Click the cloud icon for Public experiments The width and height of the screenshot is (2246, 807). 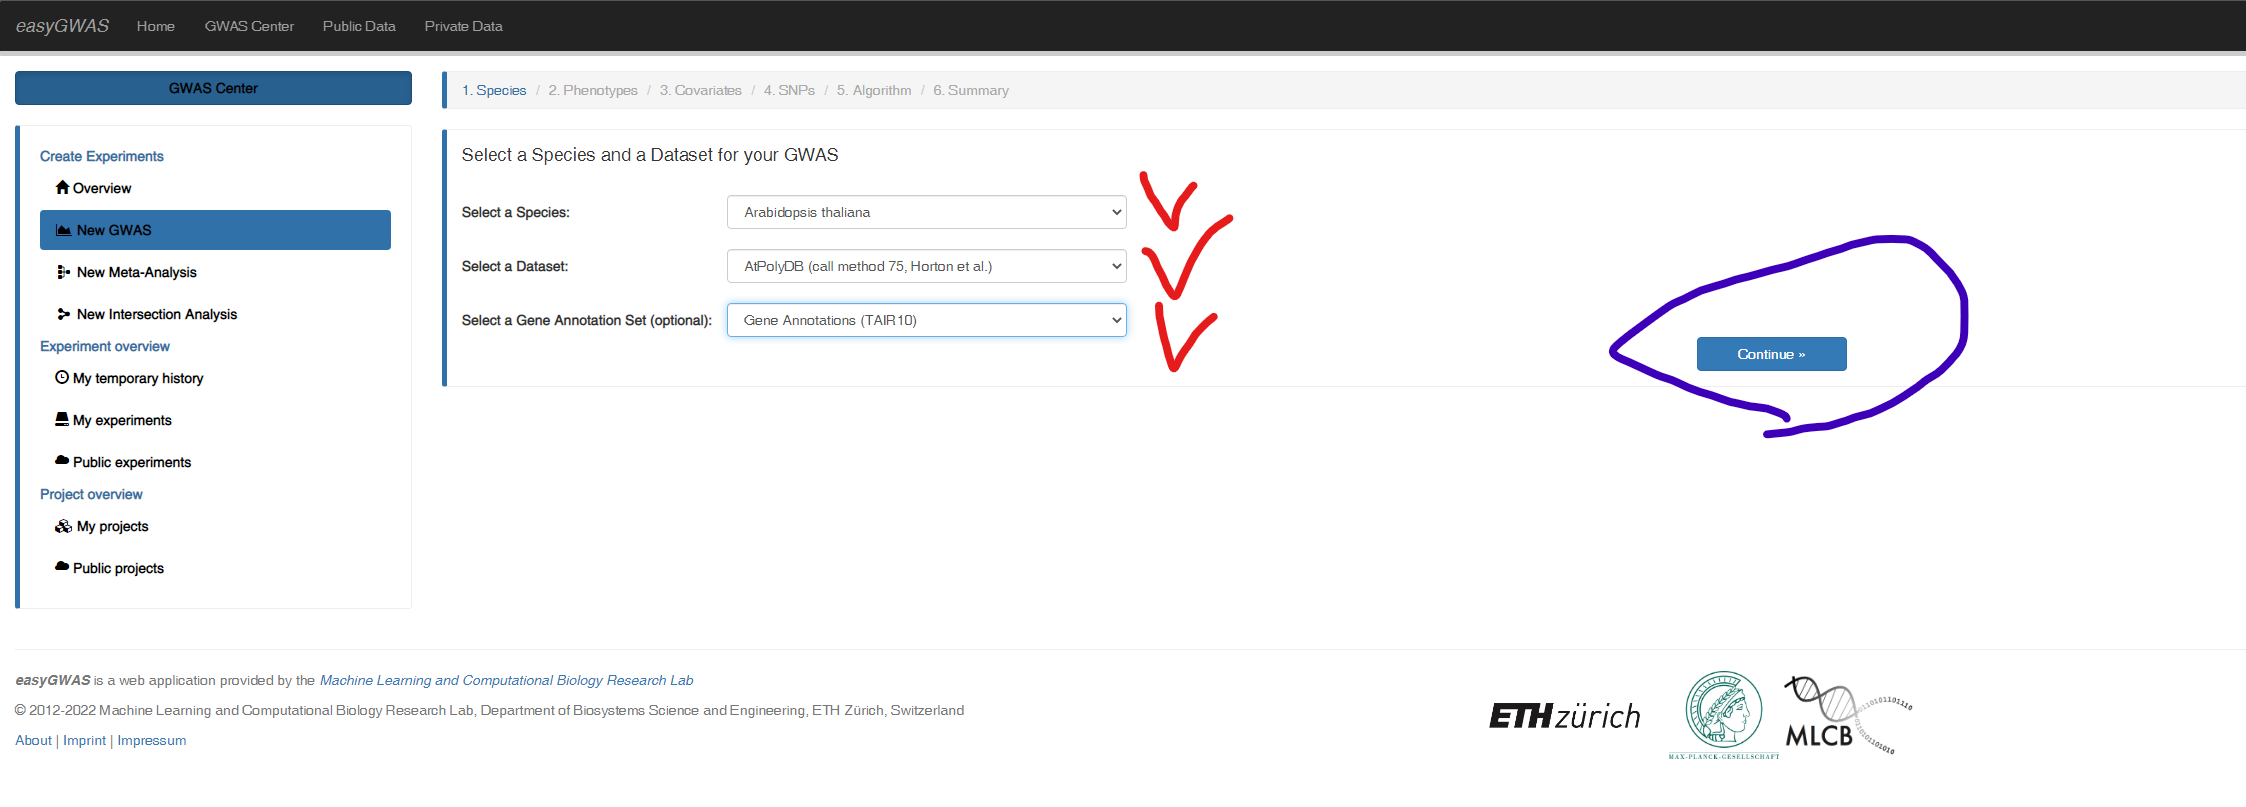tap(62, 461)
